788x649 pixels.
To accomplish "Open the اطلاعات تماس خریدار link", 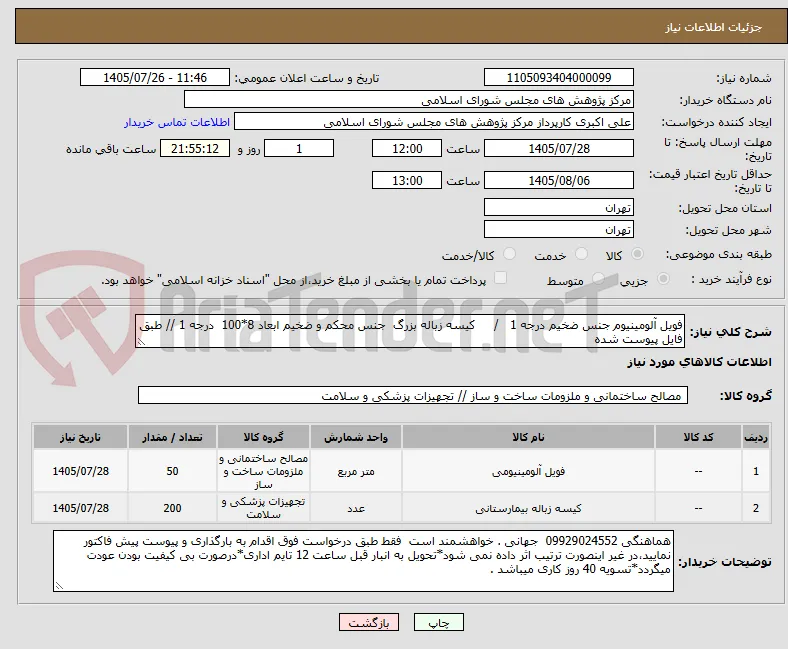I will tap(177, 122).
